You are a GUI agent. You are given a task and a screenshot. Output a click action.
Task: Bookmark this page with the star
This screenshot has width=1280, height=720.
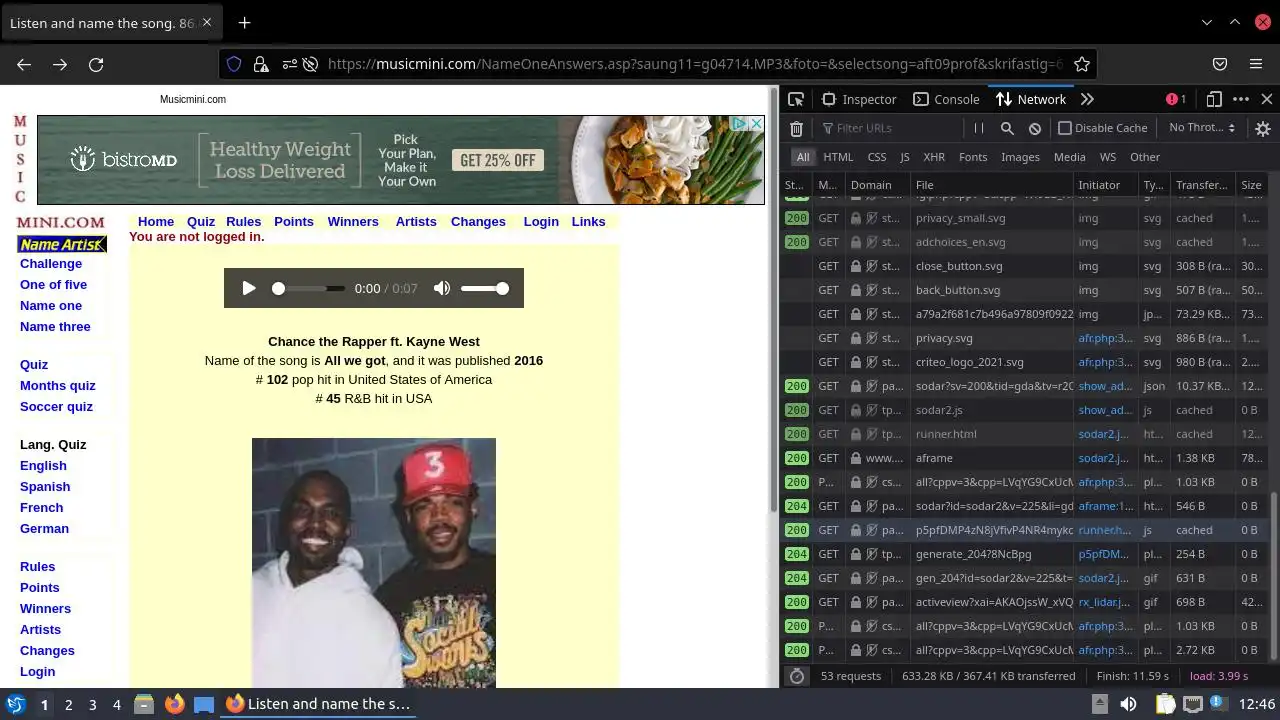[x=1082, y=64]
